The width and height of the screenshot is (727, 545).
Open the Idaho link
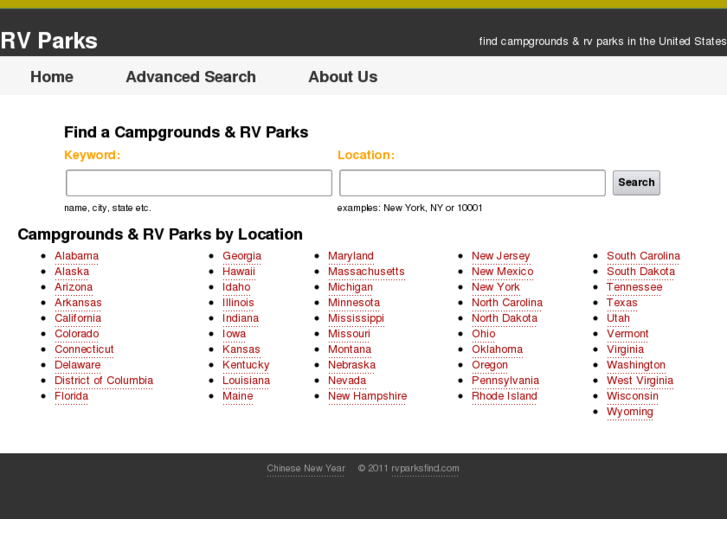click(236, 287)
